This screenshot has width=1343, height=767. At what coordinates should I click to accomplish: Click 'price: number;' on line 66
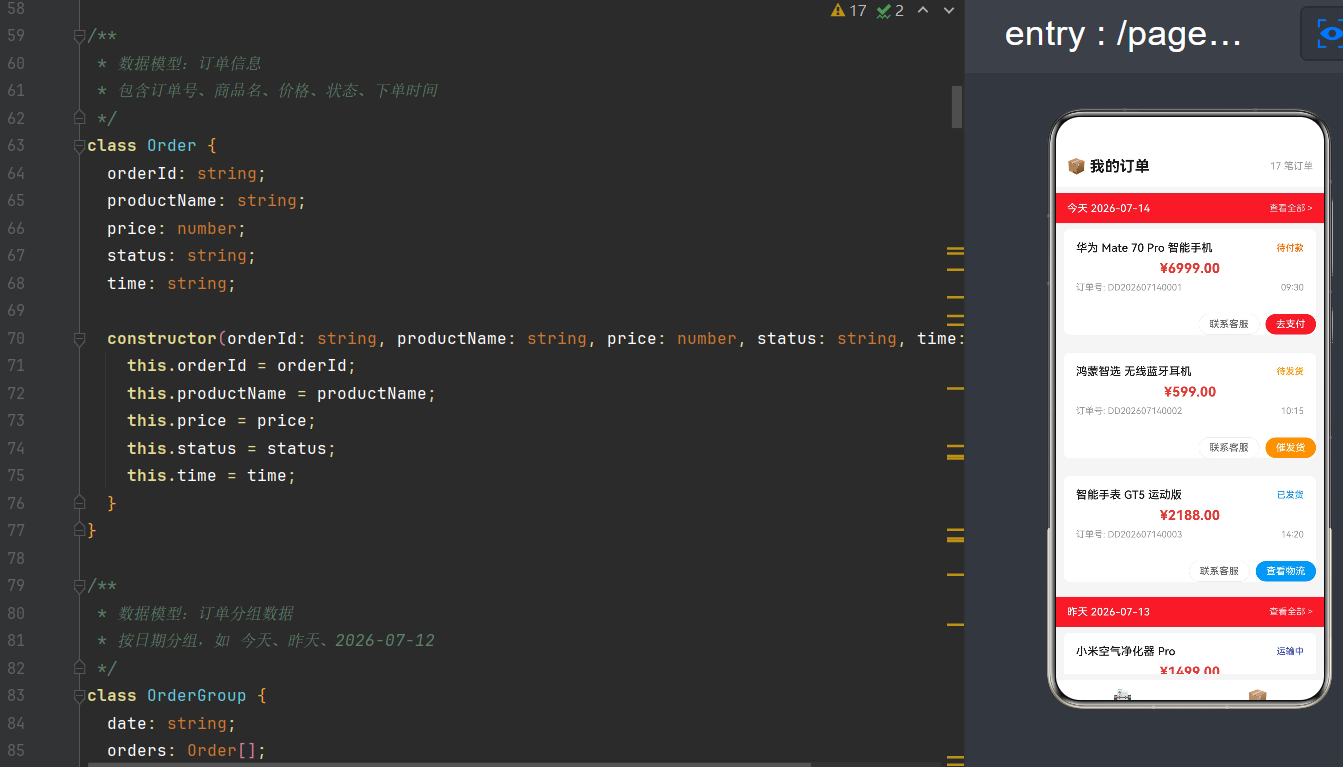pyautogui.click(x=177, y=229)
